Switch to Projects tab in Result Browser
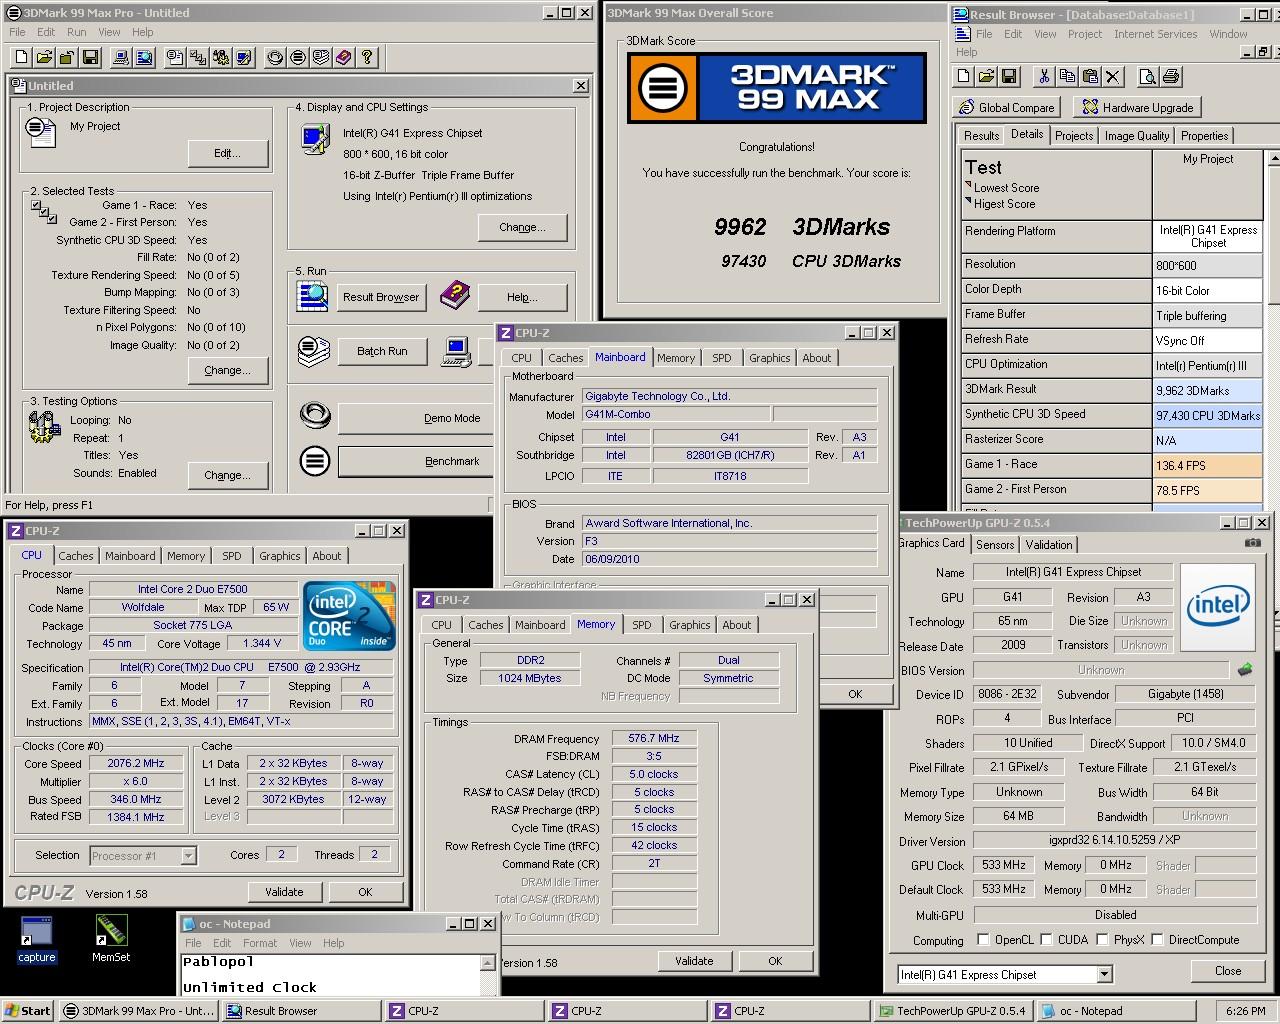The height and width of the screenshot is (1024, 1280). [x=1074, y=136]
